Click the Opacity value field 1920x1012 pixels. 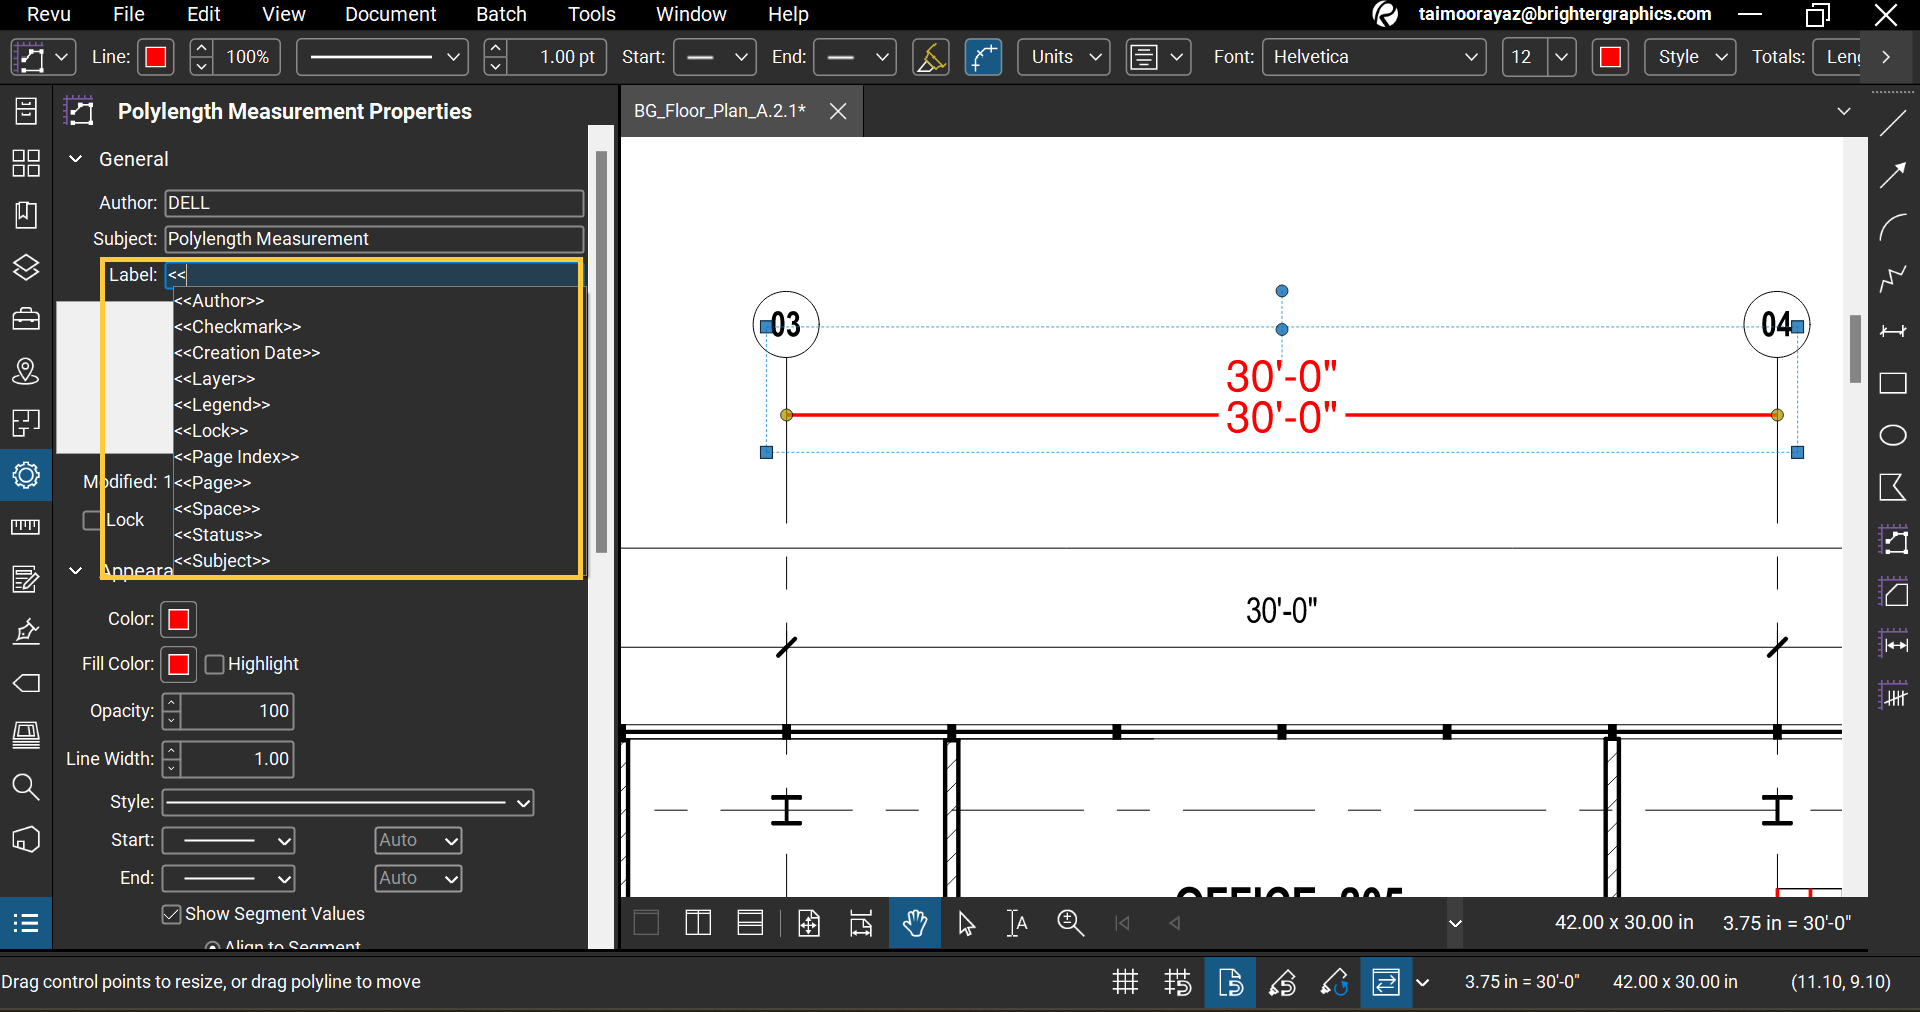[237, 711]
